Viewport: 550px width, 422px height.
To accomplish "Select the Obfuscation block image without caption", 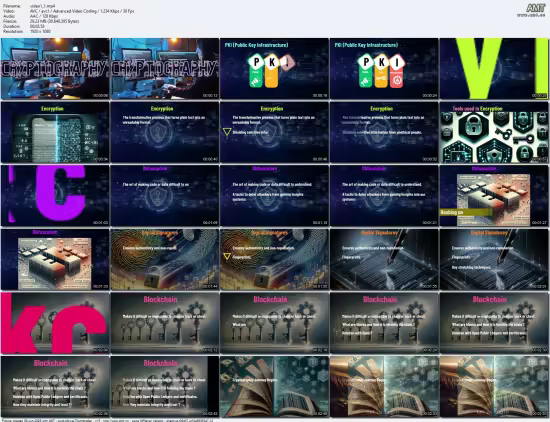I will (55, 259).
